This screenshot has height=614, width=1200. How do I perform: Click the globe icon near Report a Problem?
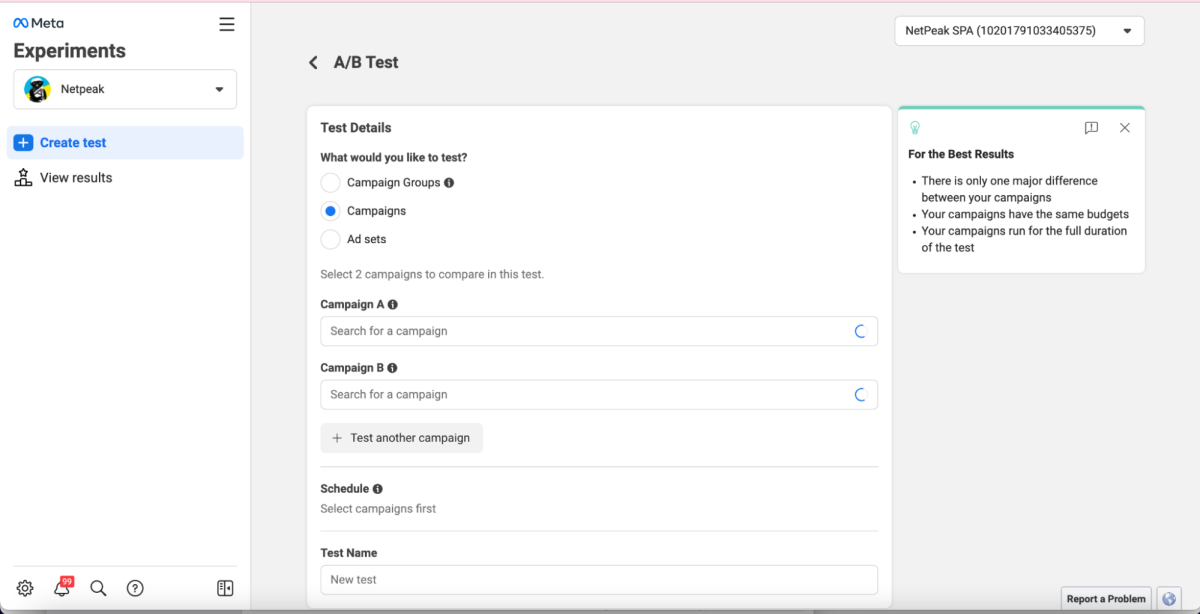(1169, 599)
